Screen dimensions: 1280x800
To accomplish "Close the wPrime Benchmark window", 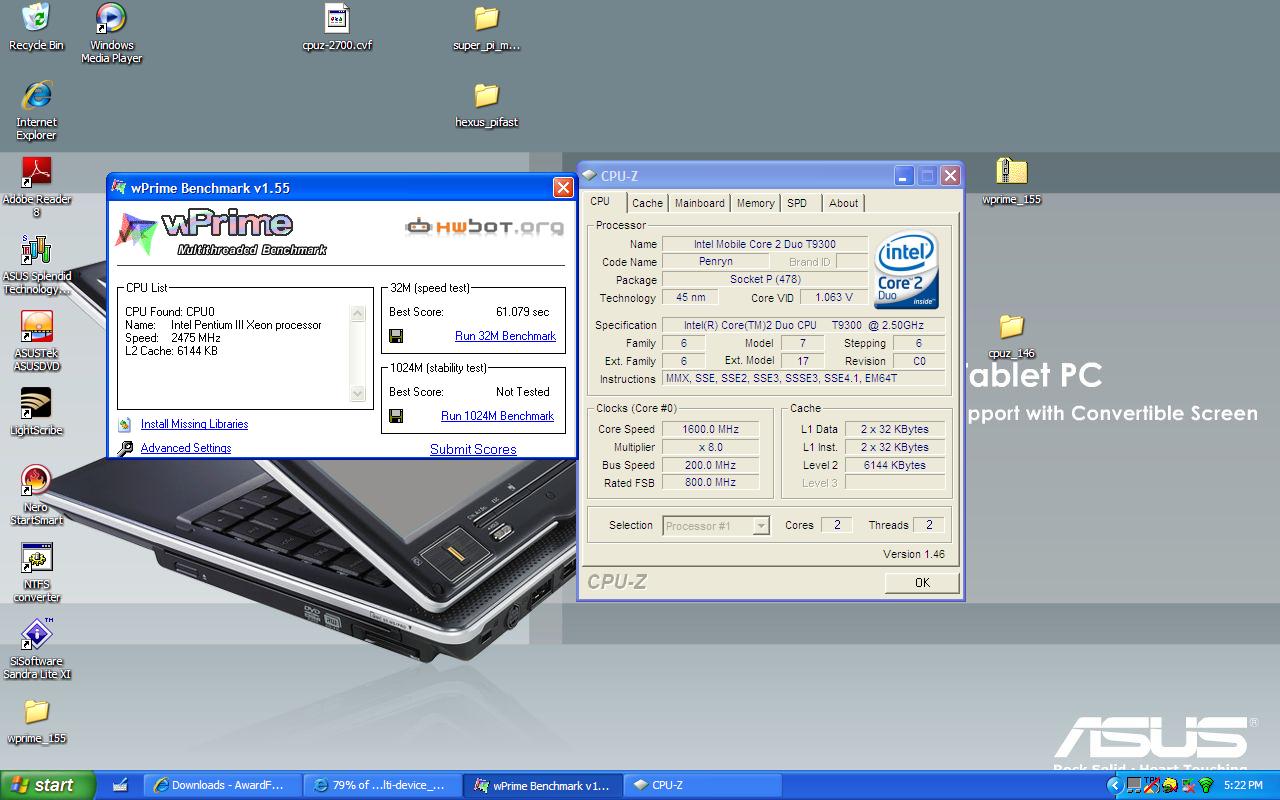I will click(x=563, y=188).
